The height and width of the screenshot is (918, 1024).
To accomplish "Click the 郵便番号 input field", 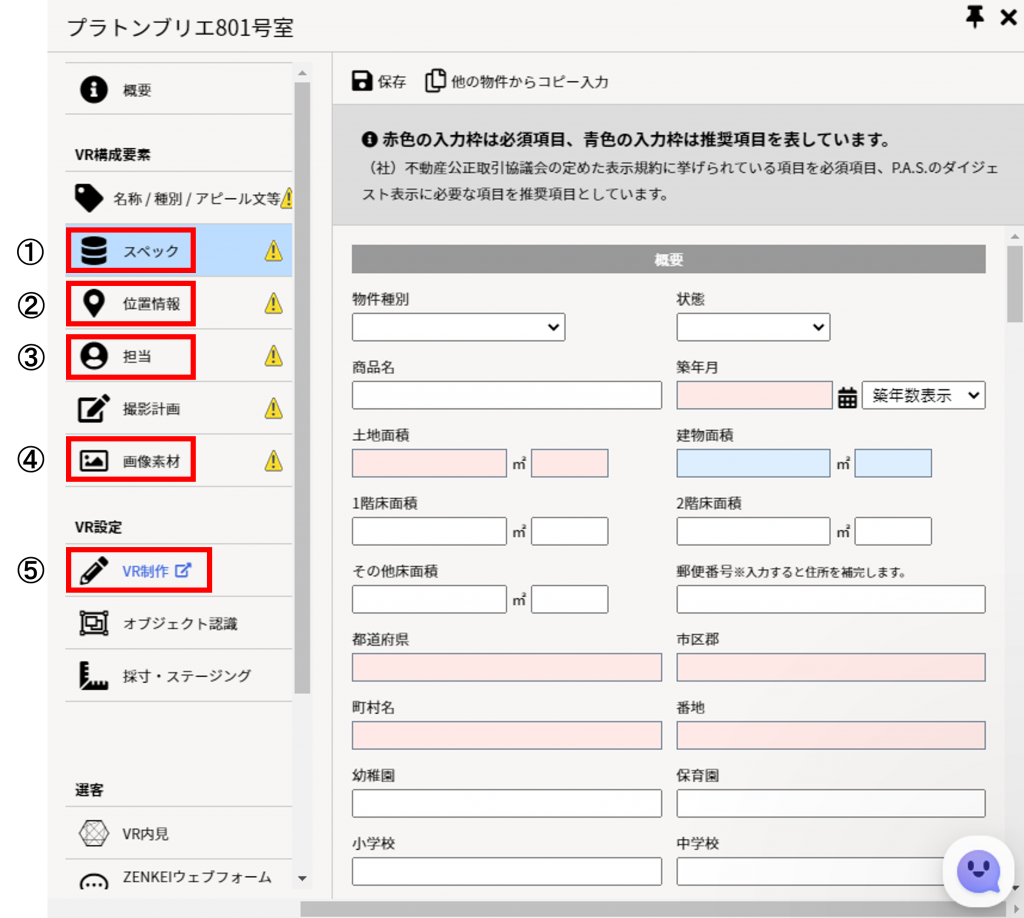I will pyautogui.click(x=831, y=599).
